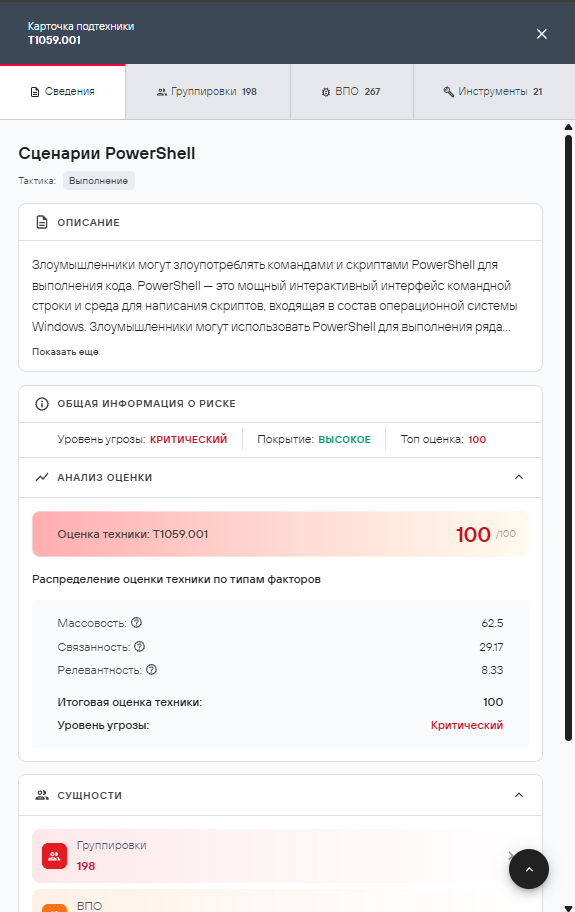The height and width of the screenshot is (912, 575).
Task: Collapse the Сущности section with chevron
Action: point(519,795)
